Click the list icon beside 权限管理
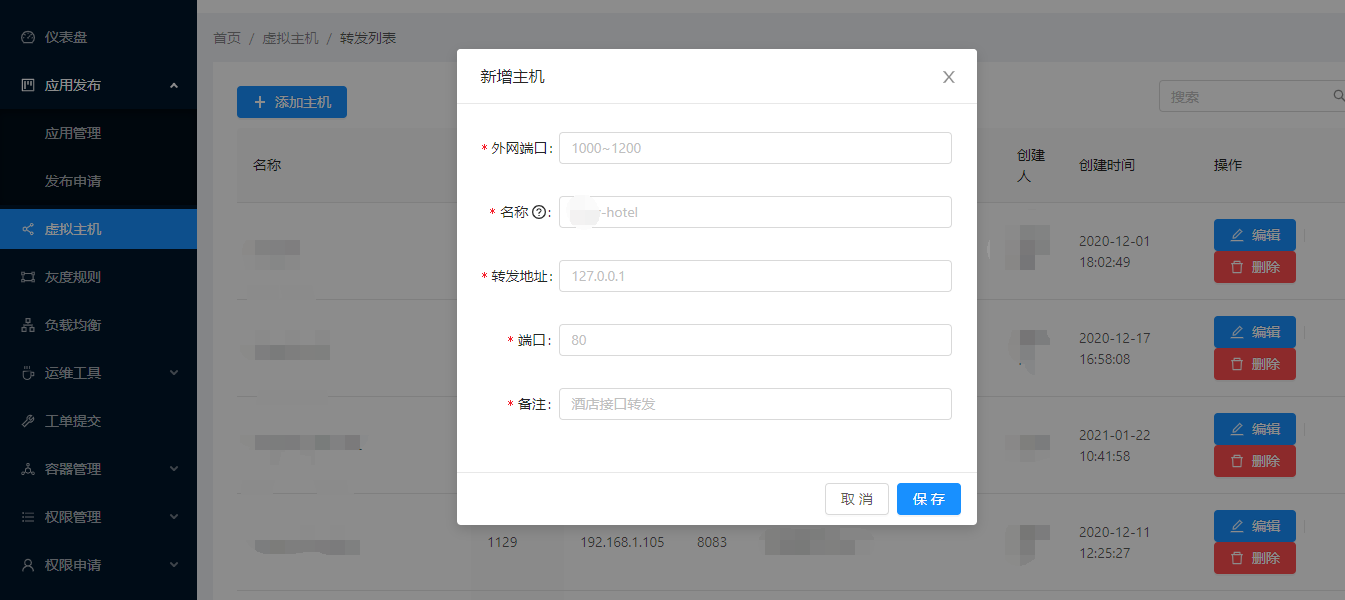Image resolution: width=1345 pixels, height=600 pixels. coord(28,517)
